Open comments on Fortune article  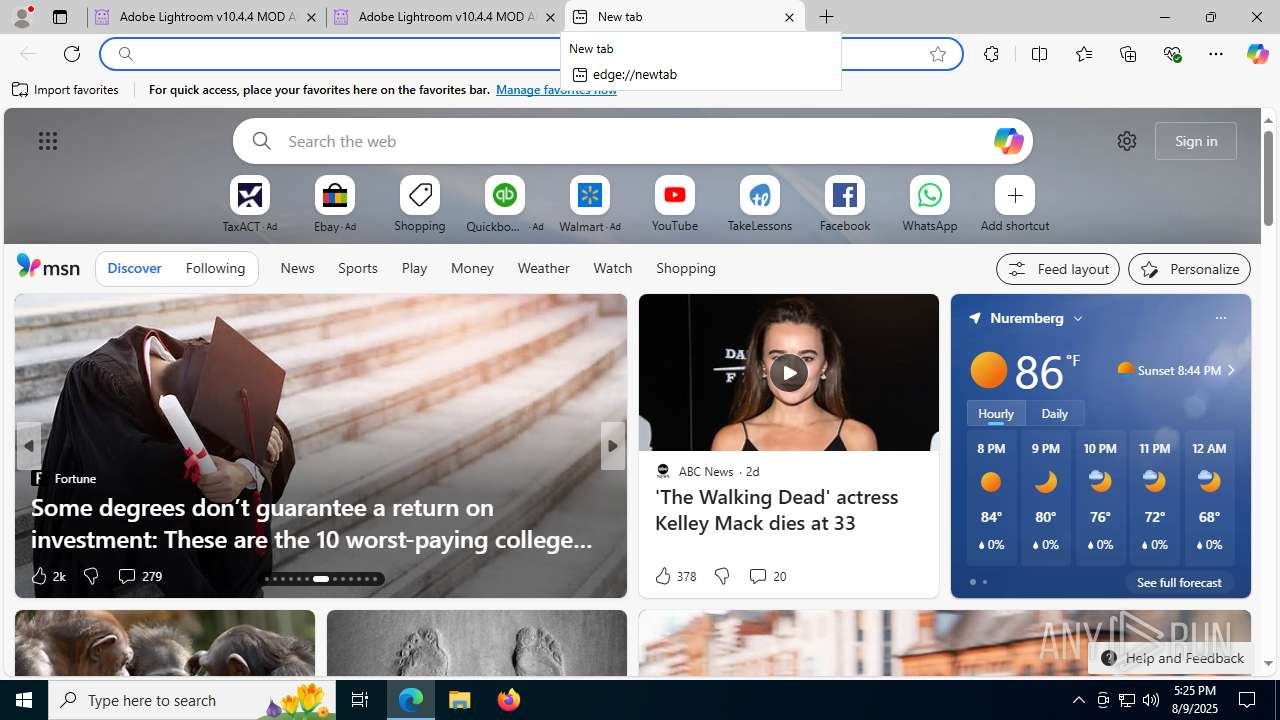click(139, 576)
